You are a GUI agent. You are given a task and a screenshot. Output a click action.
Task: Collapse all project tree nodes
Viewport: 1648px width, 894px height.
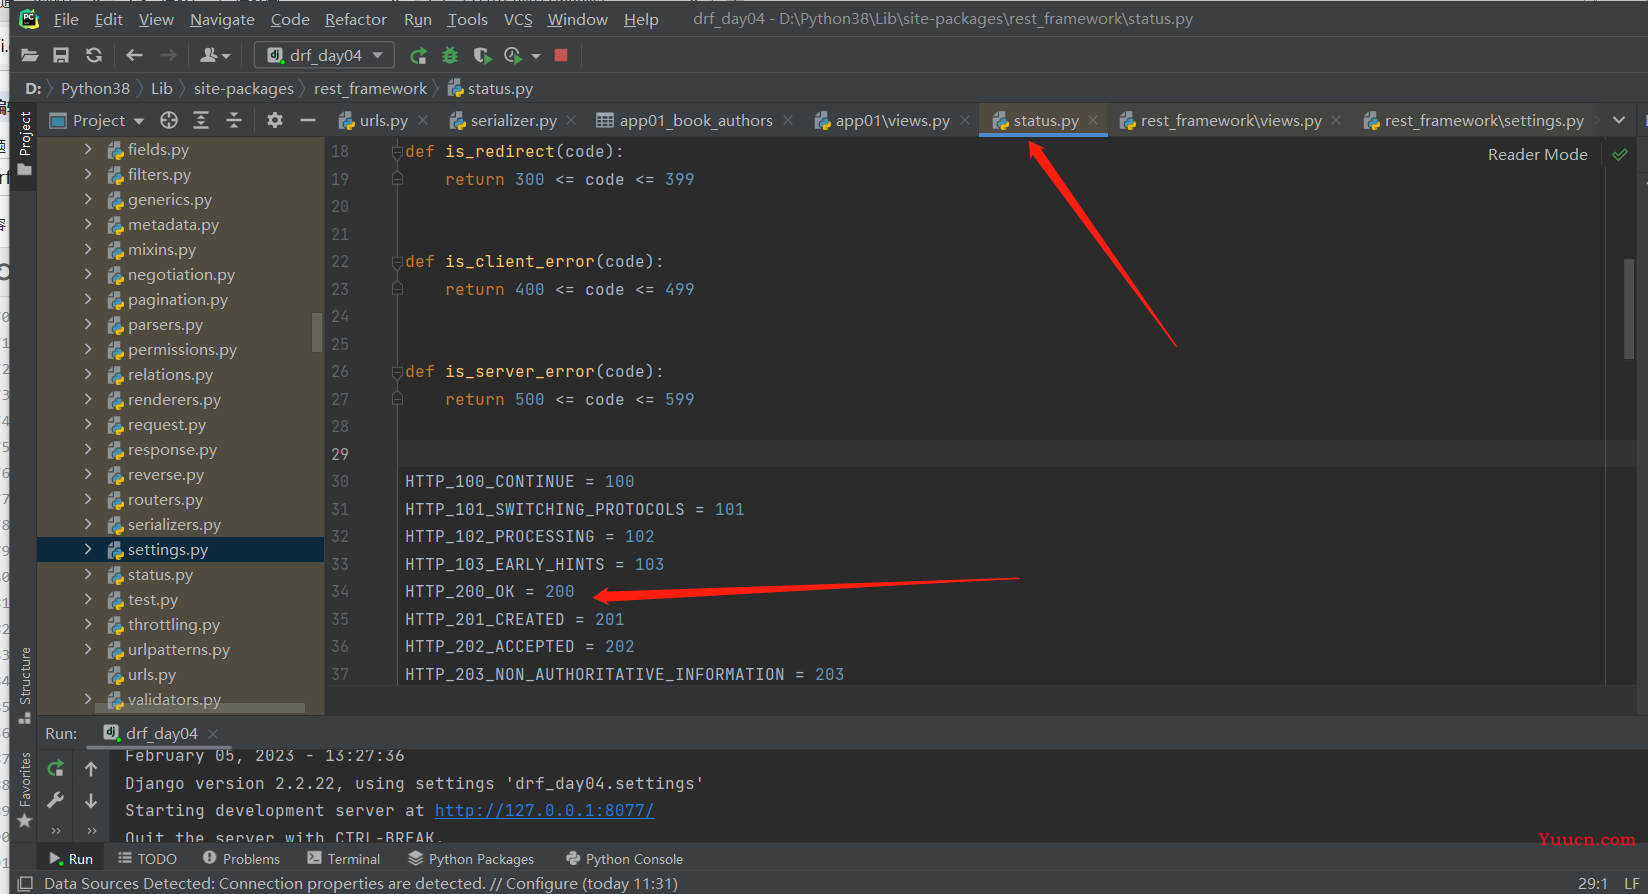(x=234, y=120)
